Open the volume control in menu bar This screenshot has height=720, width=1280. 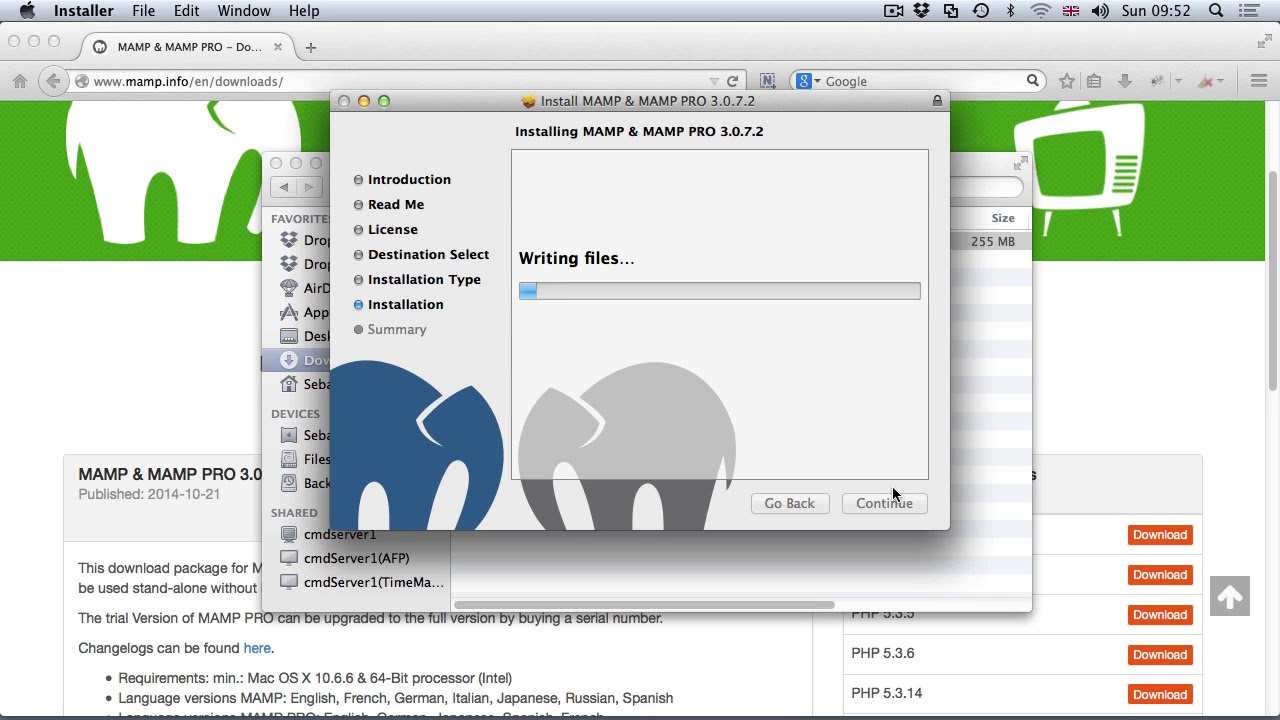pos(1100,11)
